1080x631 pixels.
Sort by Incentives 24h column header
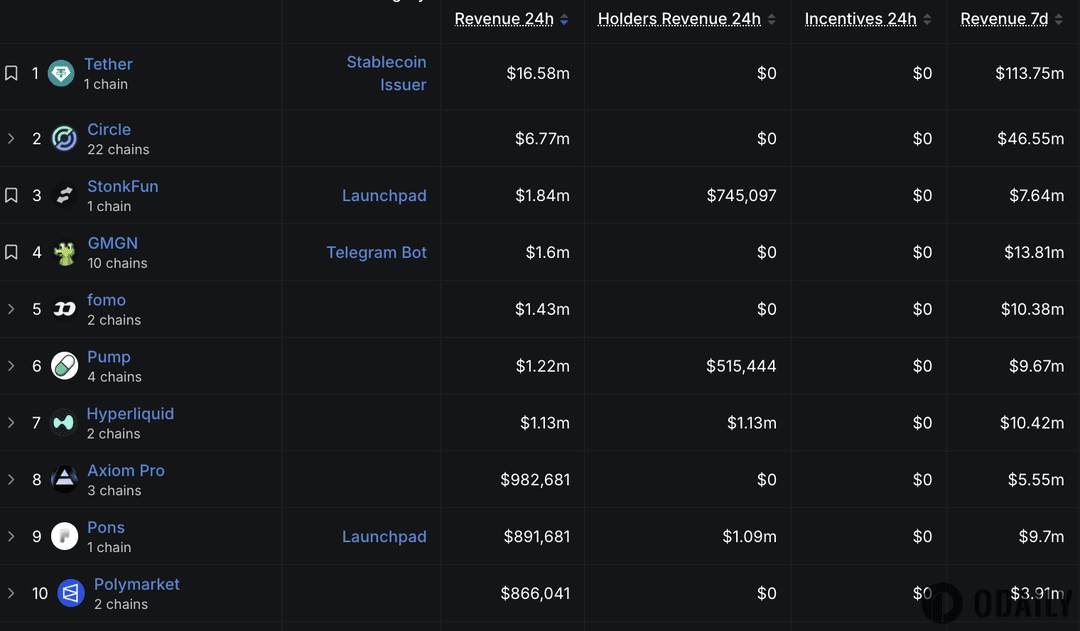pyautogui.click(x=860, y=19)
